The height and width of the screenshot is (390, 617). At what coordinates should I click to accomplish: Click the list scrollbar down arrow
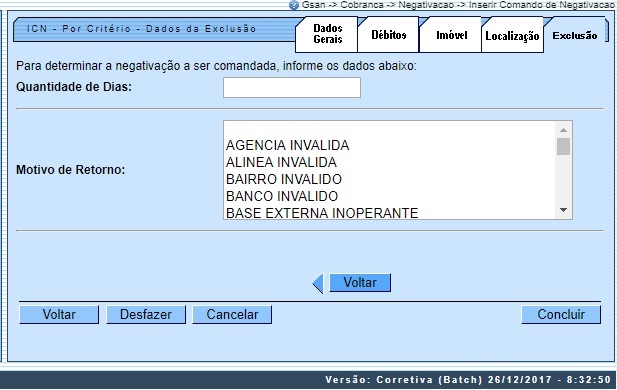[x=563, y=210]
